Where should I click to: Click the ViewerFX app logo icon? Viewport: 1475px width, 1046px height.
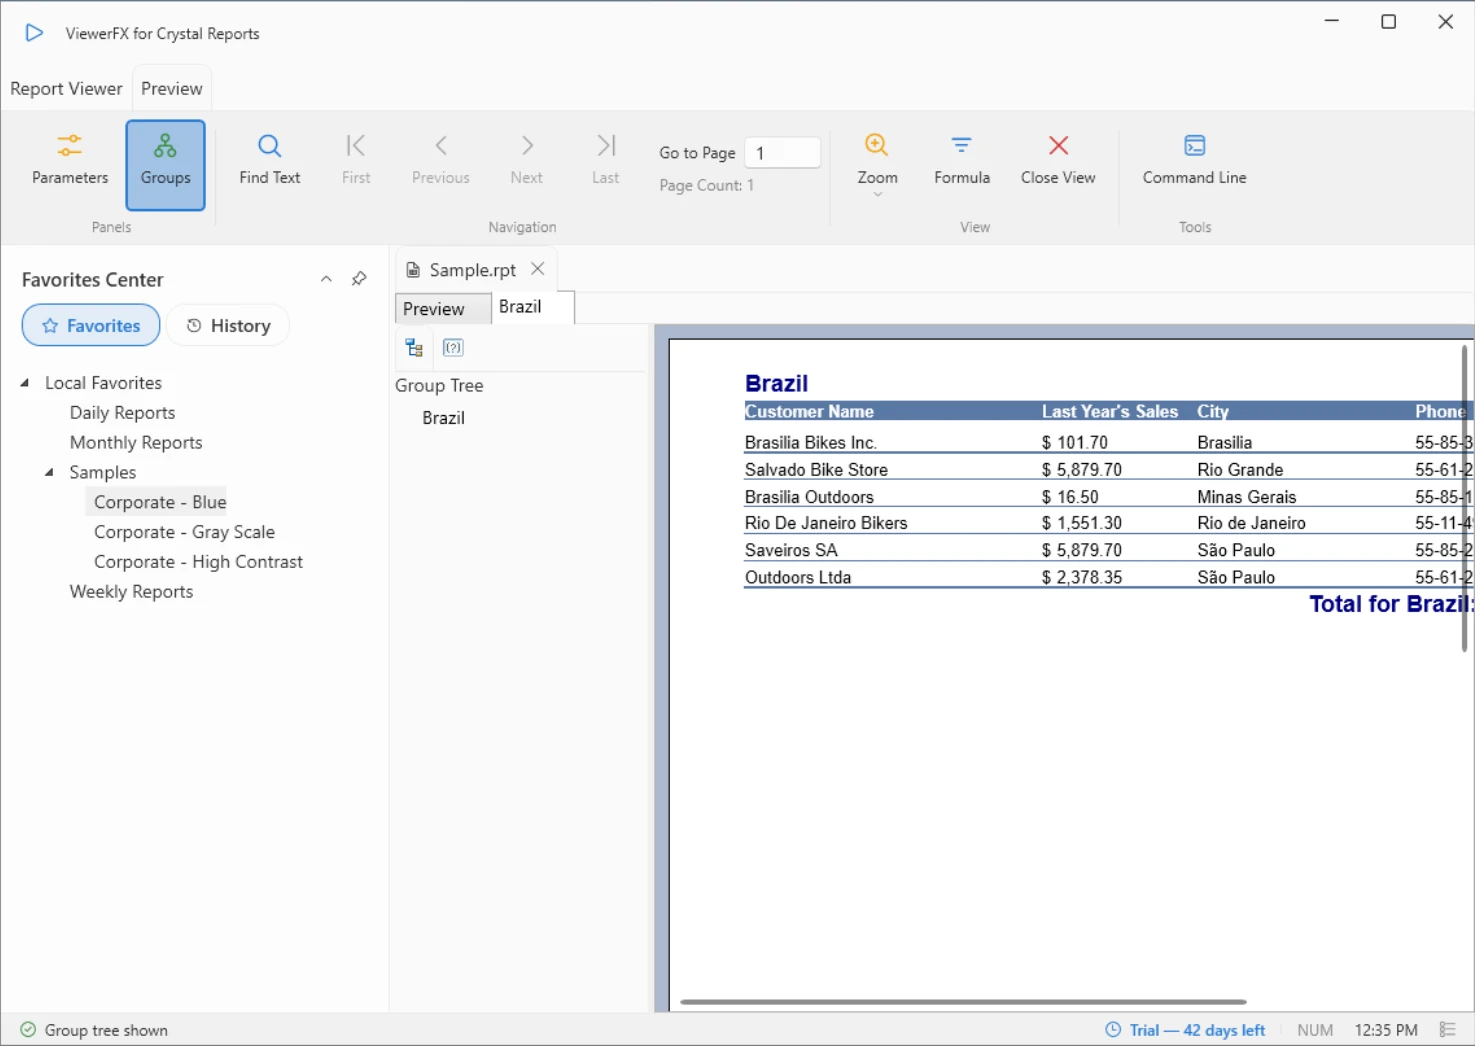pos(34,33)
